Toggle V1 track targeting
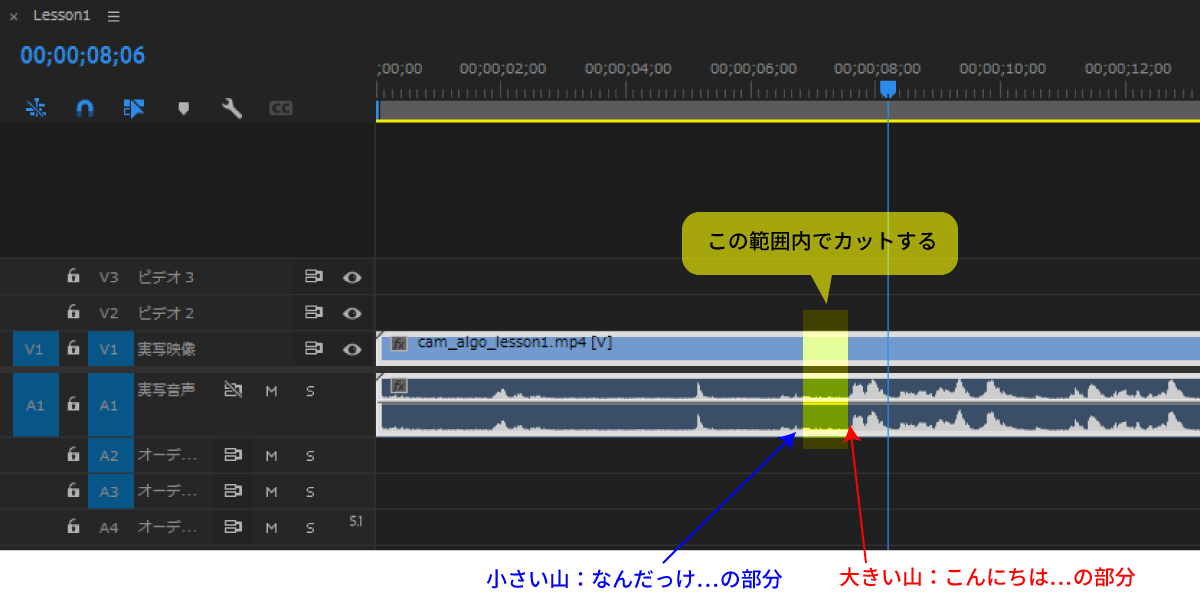The height and width of the screenshot is (600, 1200). pos(109,349)
